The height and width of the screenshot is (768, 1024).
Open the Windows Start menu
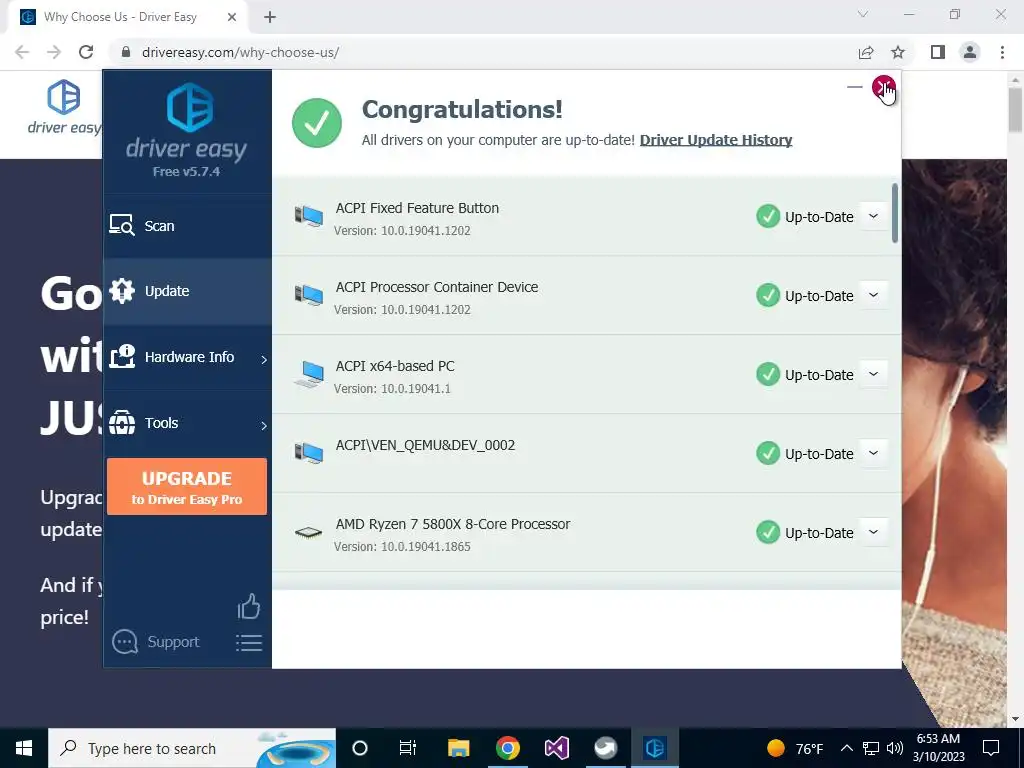click(24, 748)
